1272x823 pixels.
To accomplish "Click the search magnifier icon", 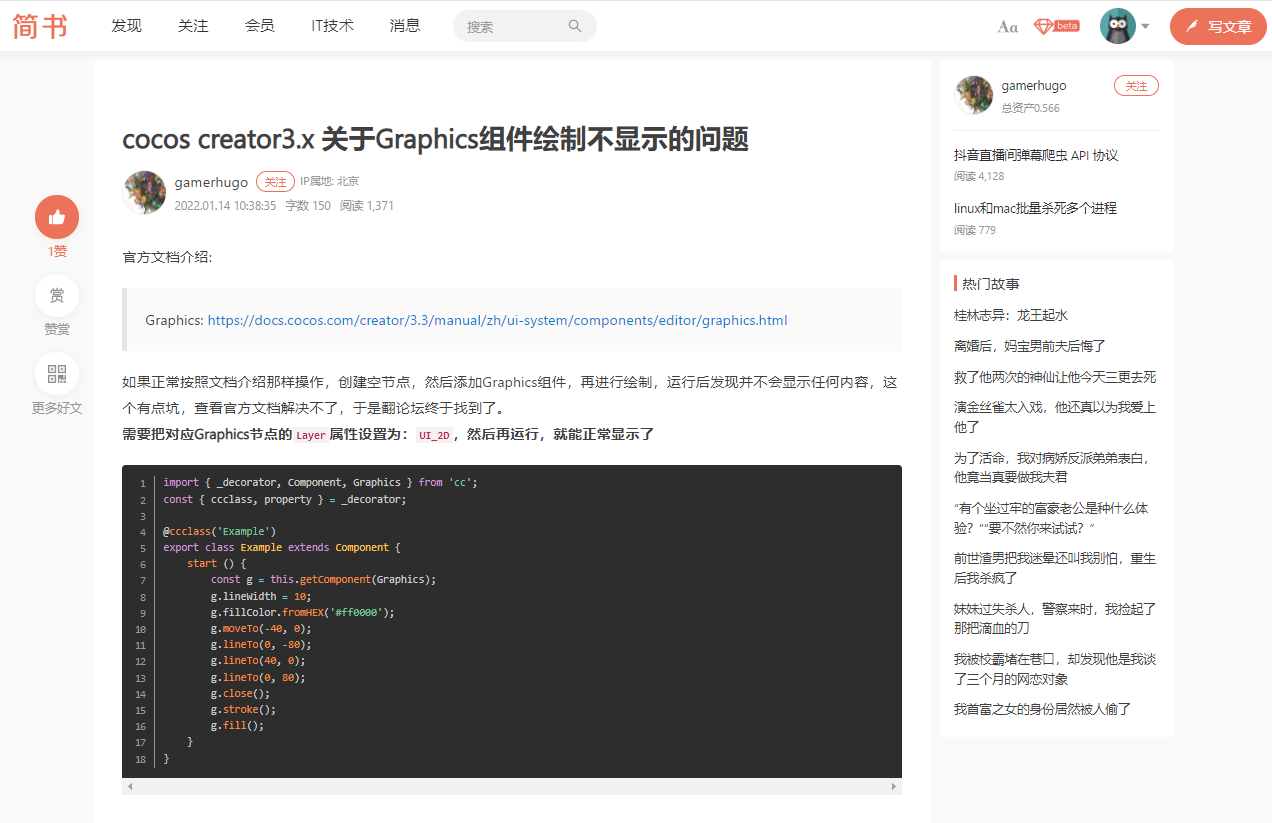I will click(575, 25).
